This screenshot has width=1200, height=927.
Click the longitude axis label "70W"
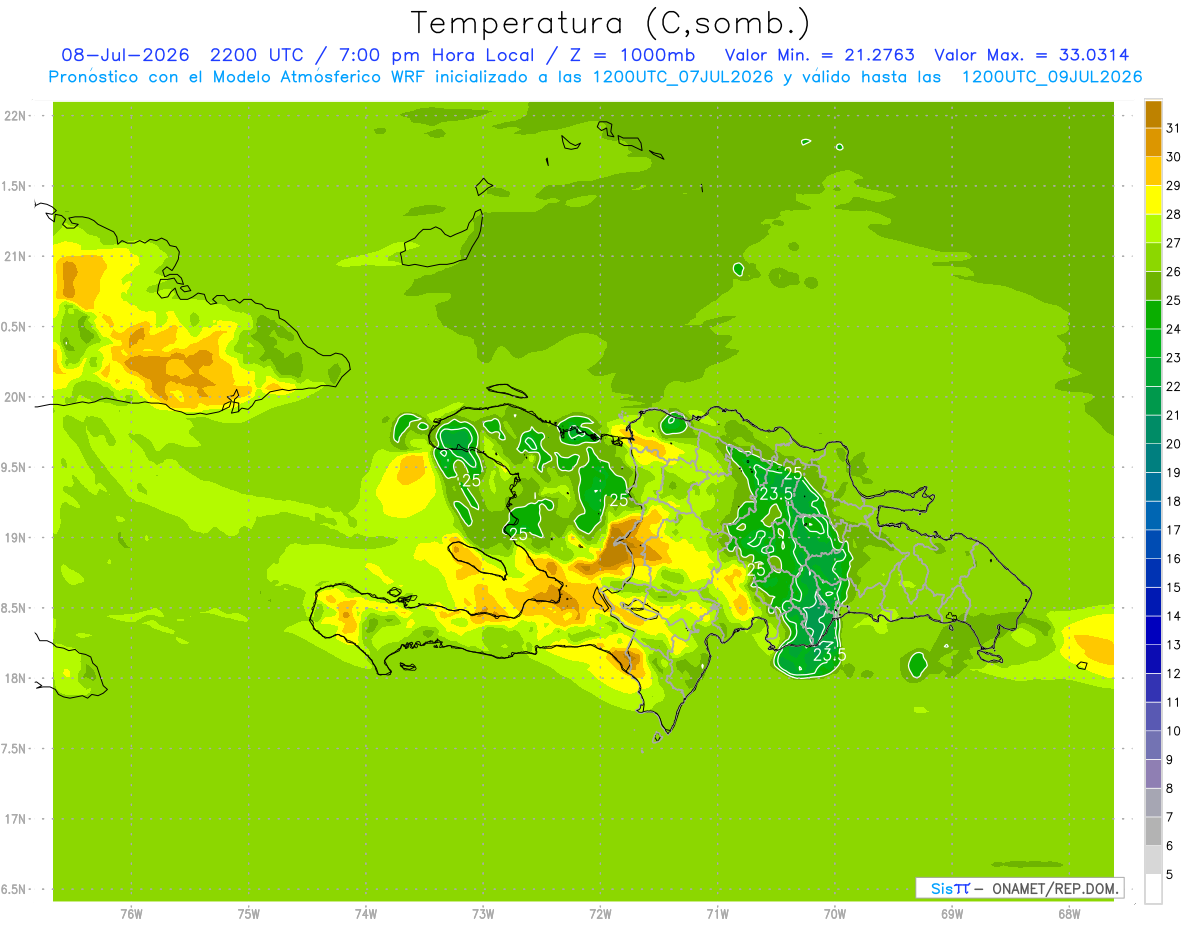(835, 914)
